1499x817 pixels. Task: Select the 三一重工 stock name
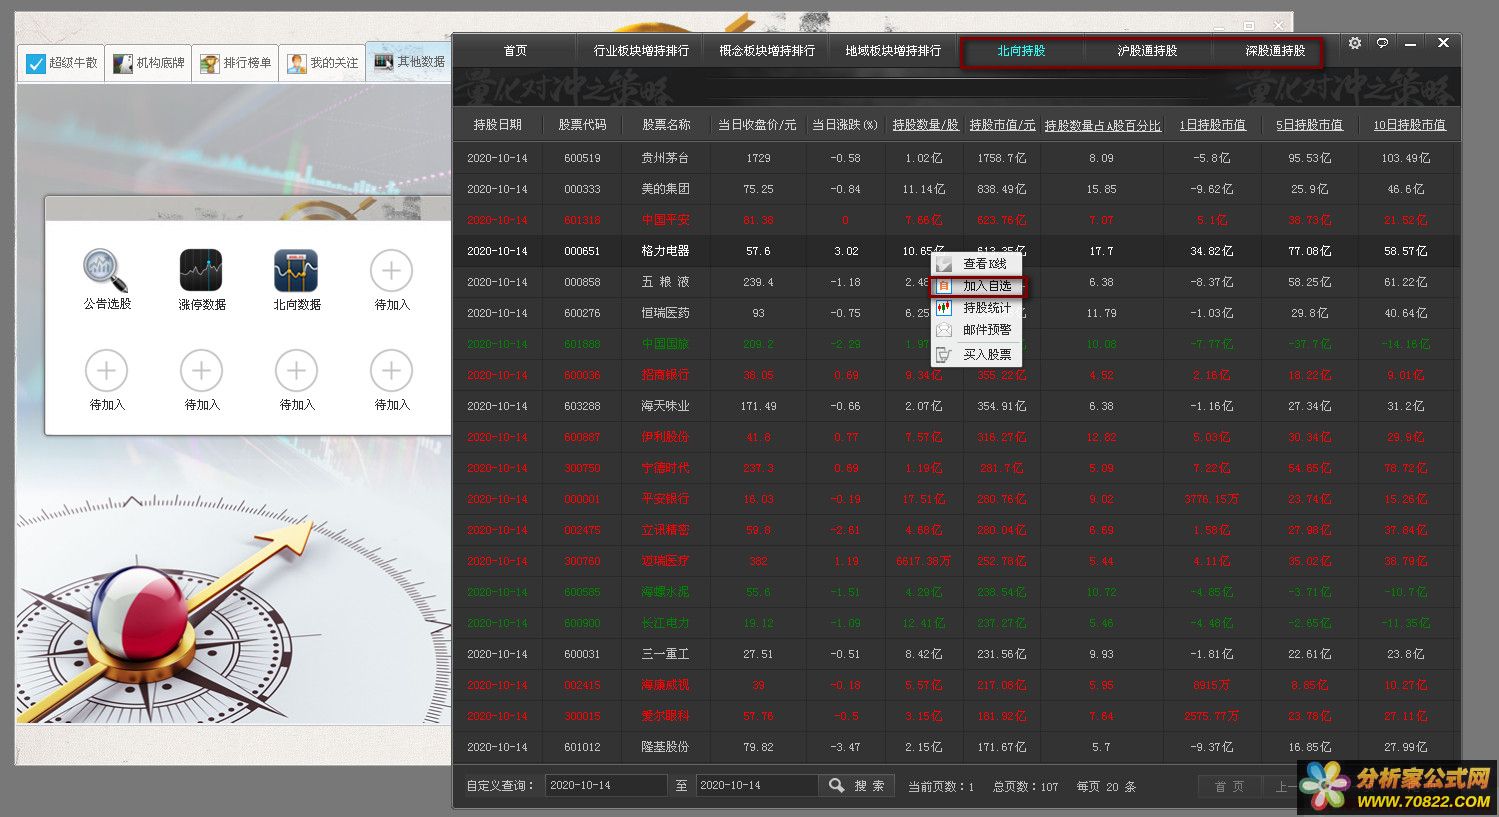665,654
